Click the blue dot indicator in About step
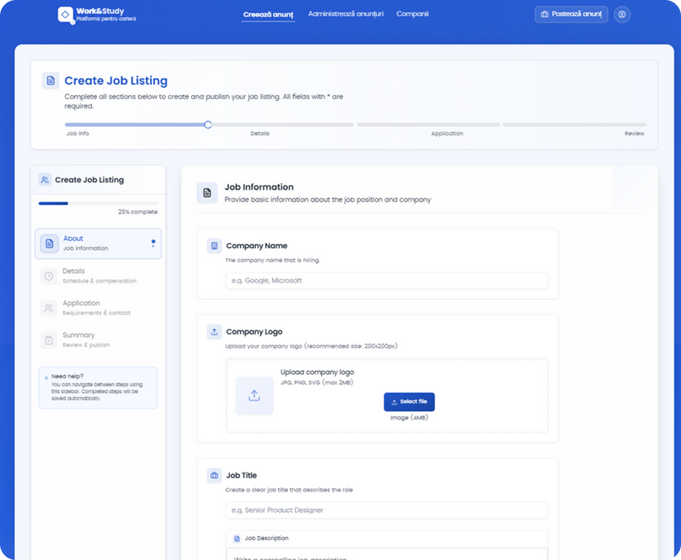Screen dimensions: 681x560 point(153,242)
